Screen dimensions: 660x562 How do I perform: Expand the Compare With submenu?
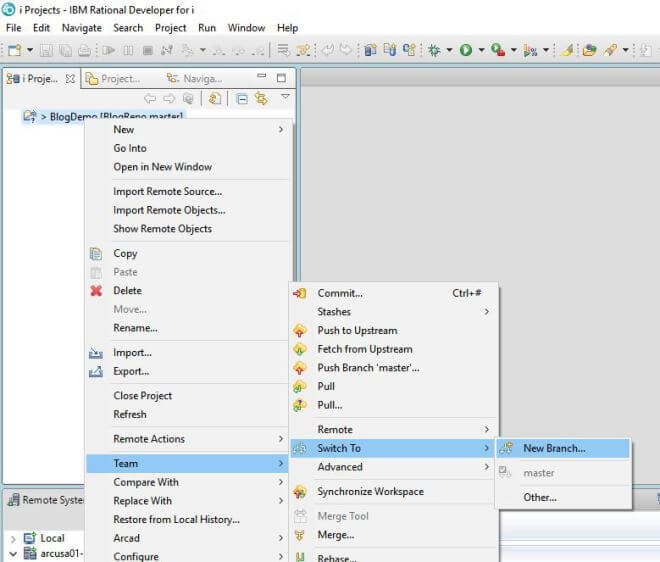187,482
